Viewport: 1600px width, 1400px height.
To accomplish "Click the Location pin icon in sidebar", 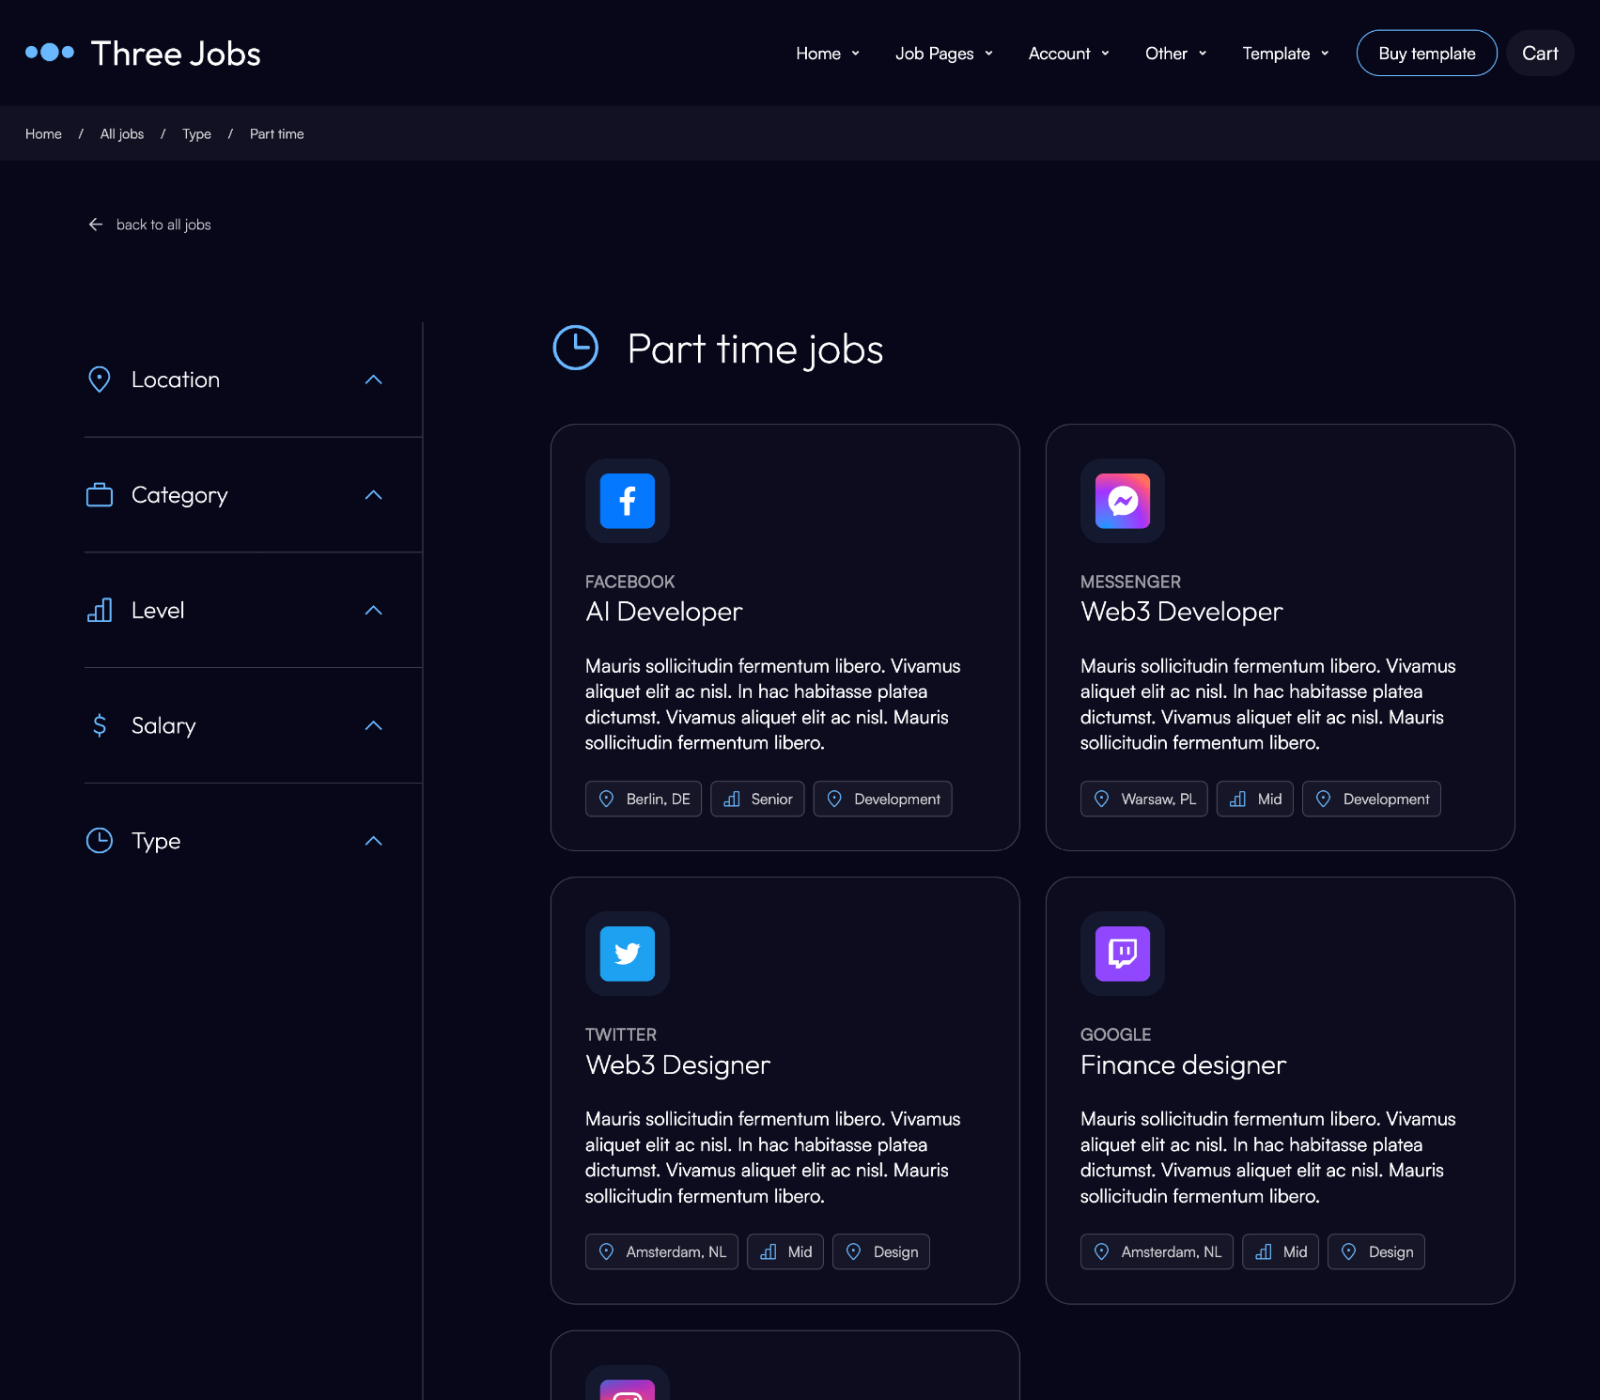I will point(99,379).
